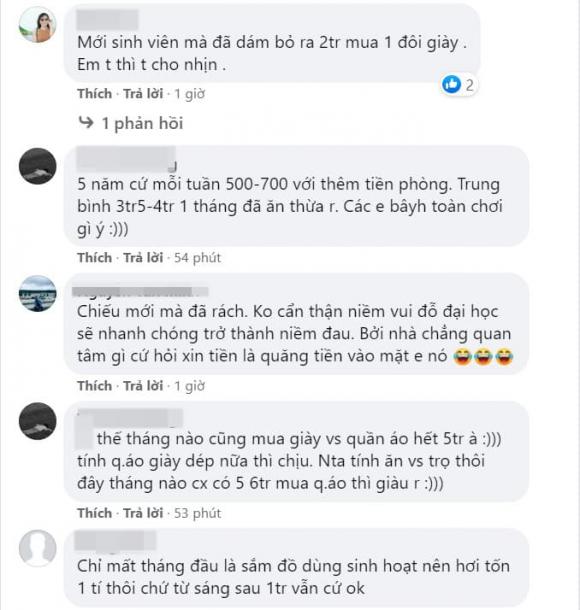Reply to the 53 phút comment

point(143,513)
